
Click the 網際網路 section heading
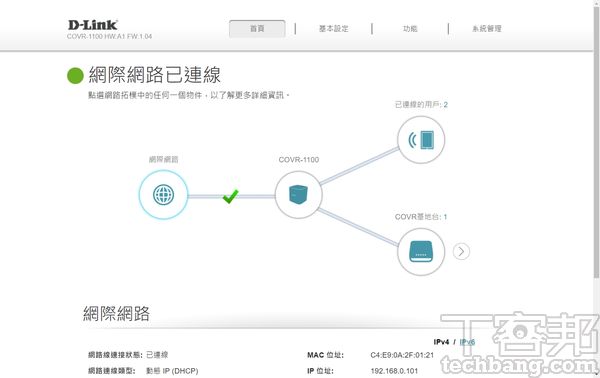[x=116, y=314]
